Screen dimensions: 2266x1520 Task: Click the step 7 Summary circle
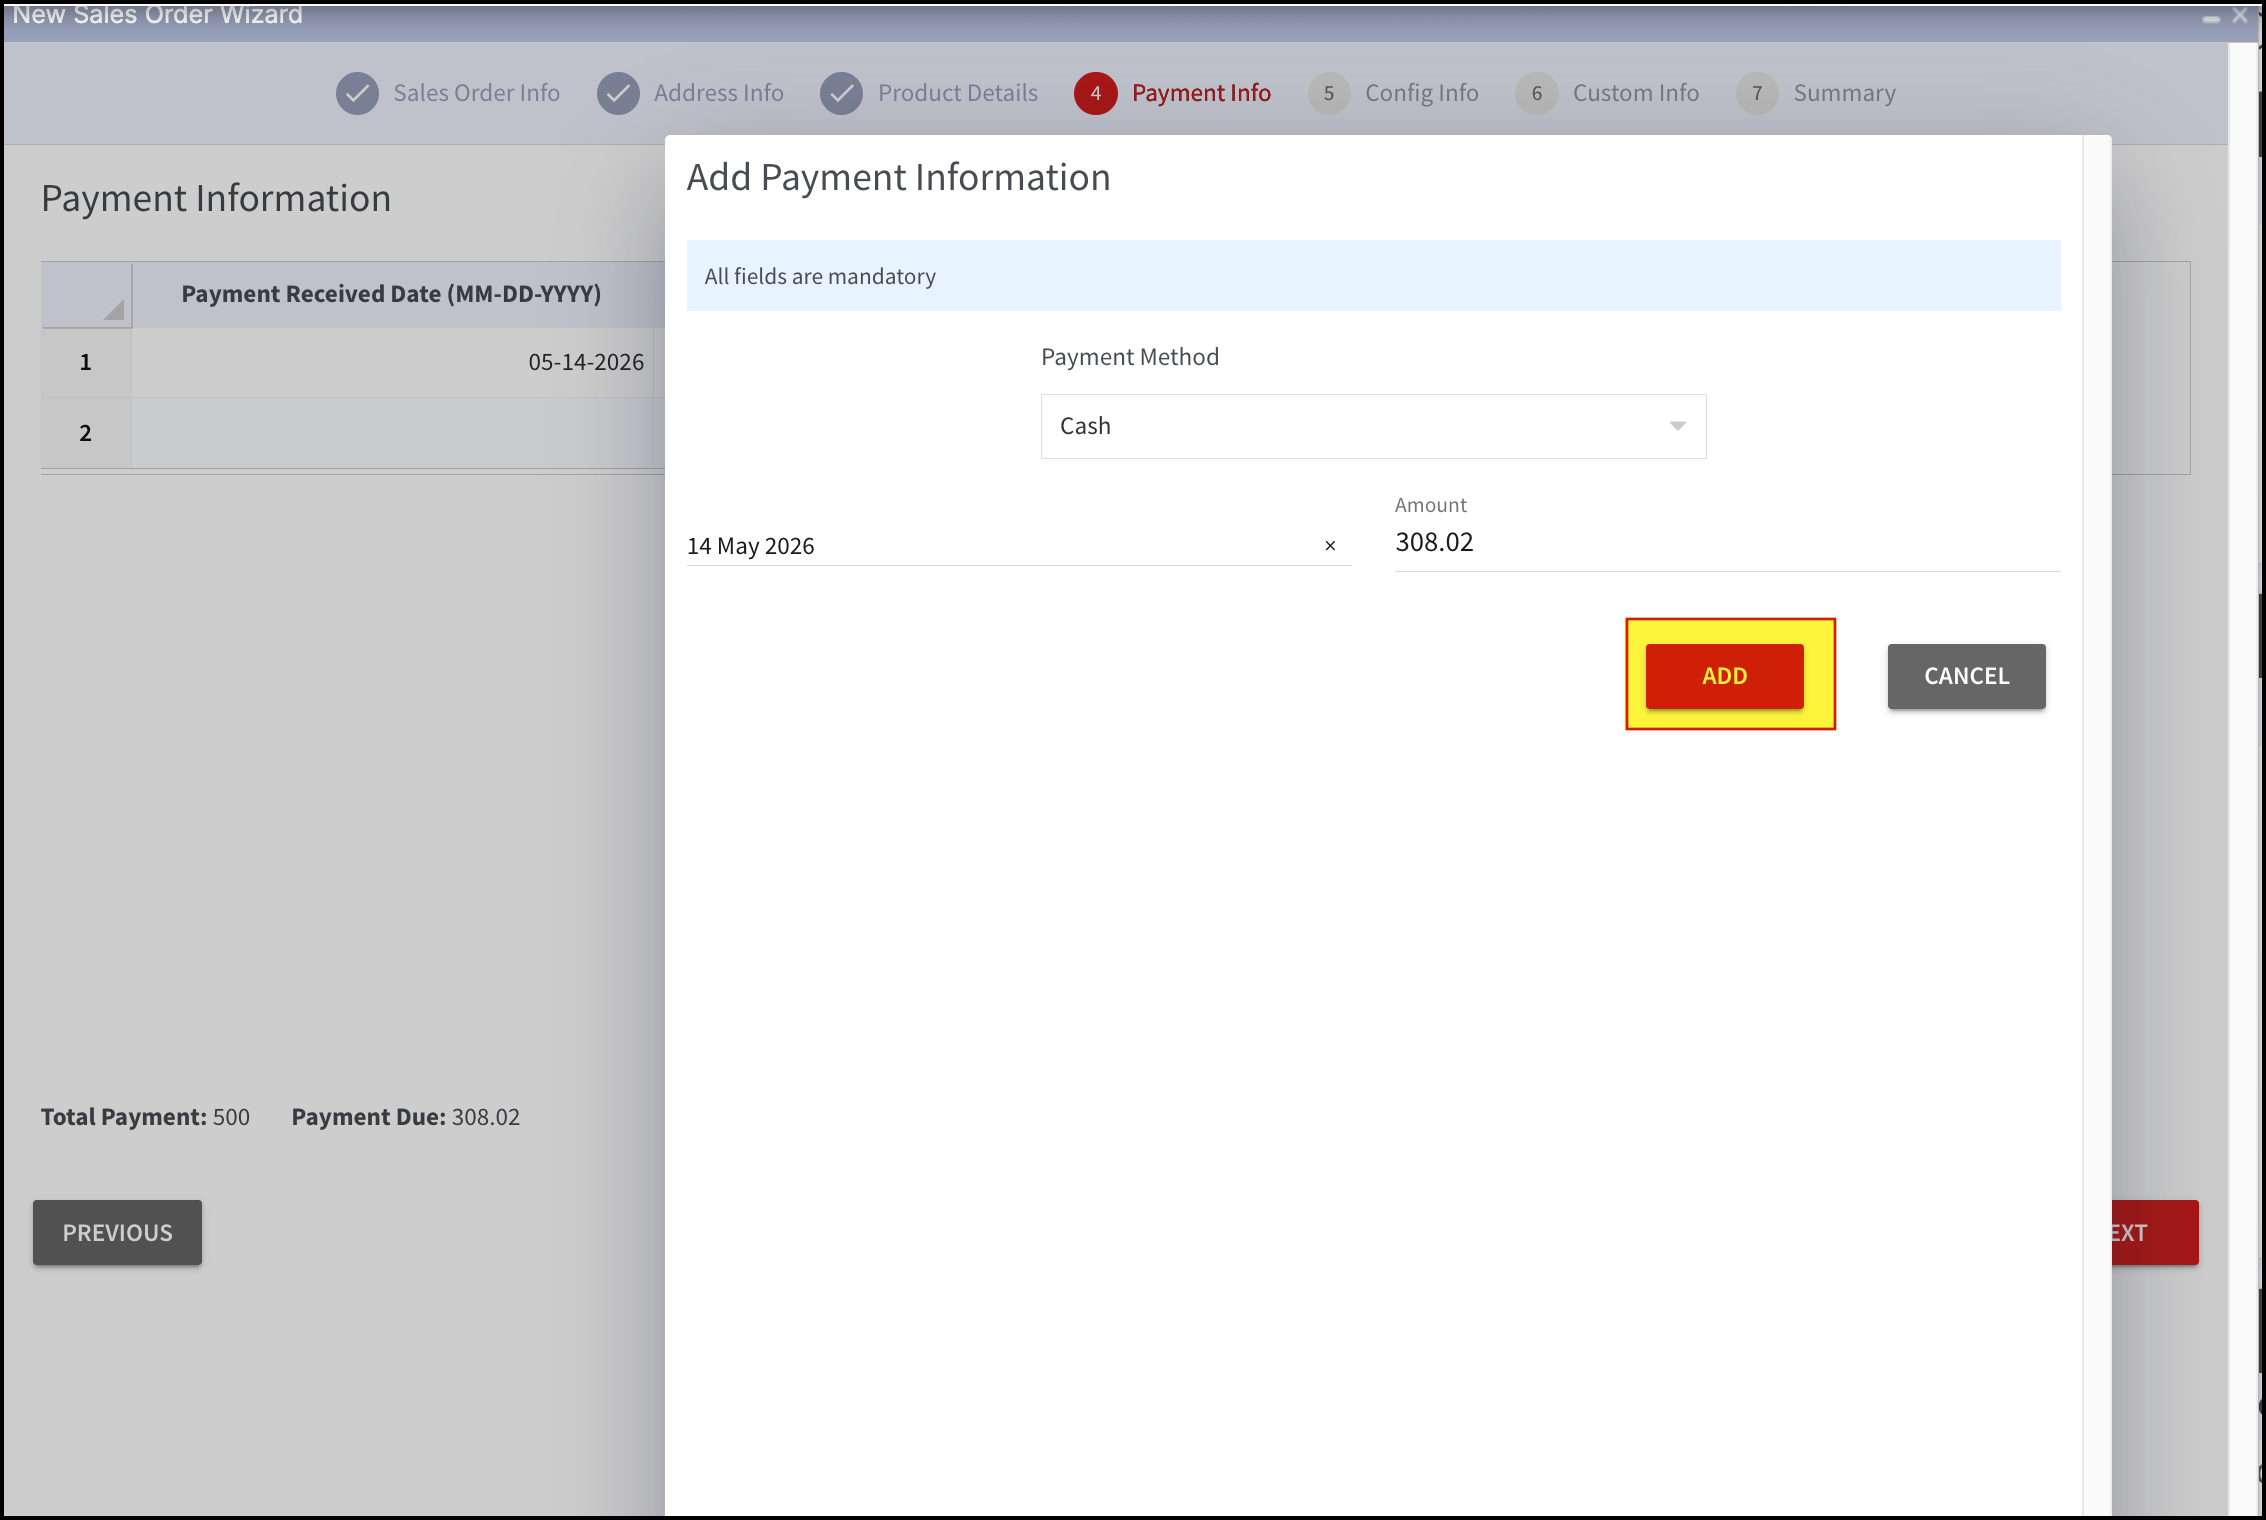(1757, 93)
